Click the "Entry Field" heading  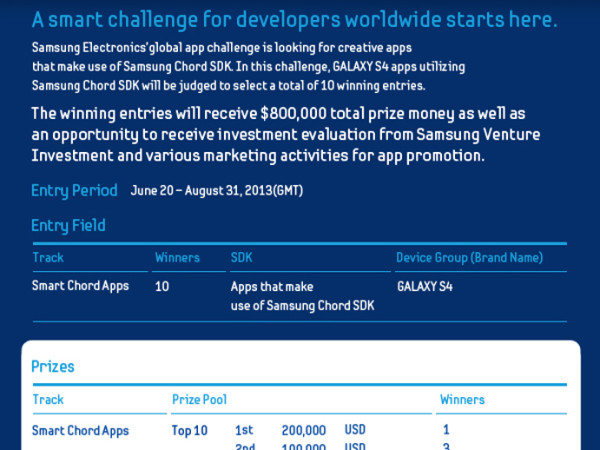68,226
